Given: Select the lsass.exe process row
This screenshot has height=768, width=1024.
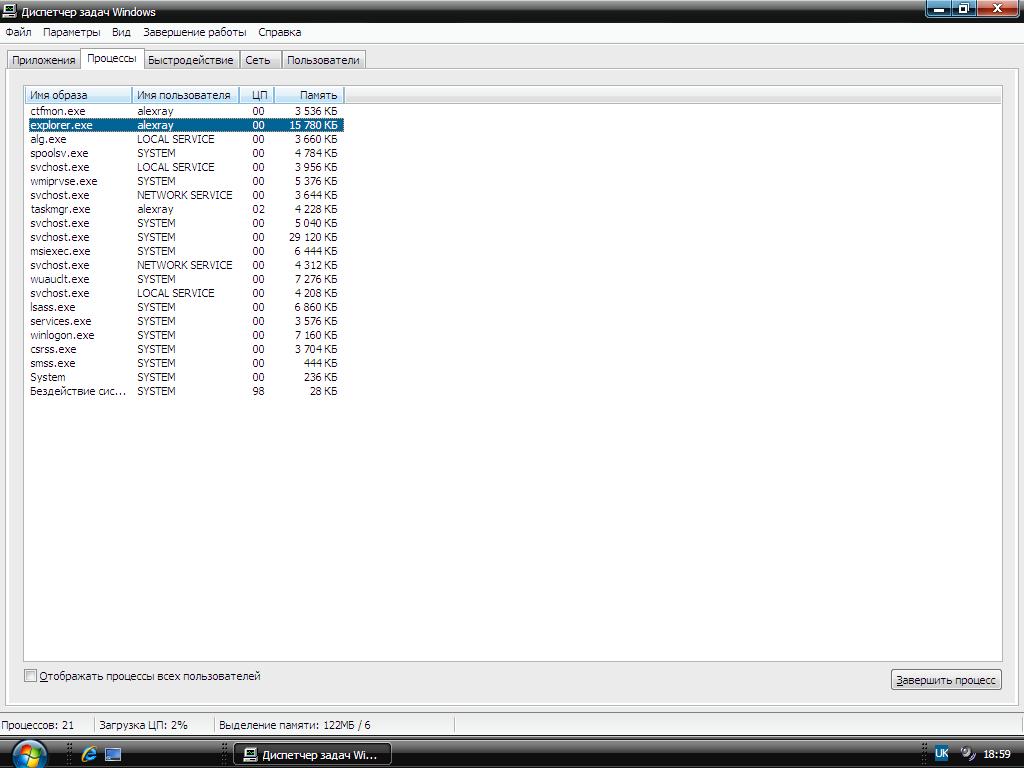Looking at the screenshot, I should [185, 308].
